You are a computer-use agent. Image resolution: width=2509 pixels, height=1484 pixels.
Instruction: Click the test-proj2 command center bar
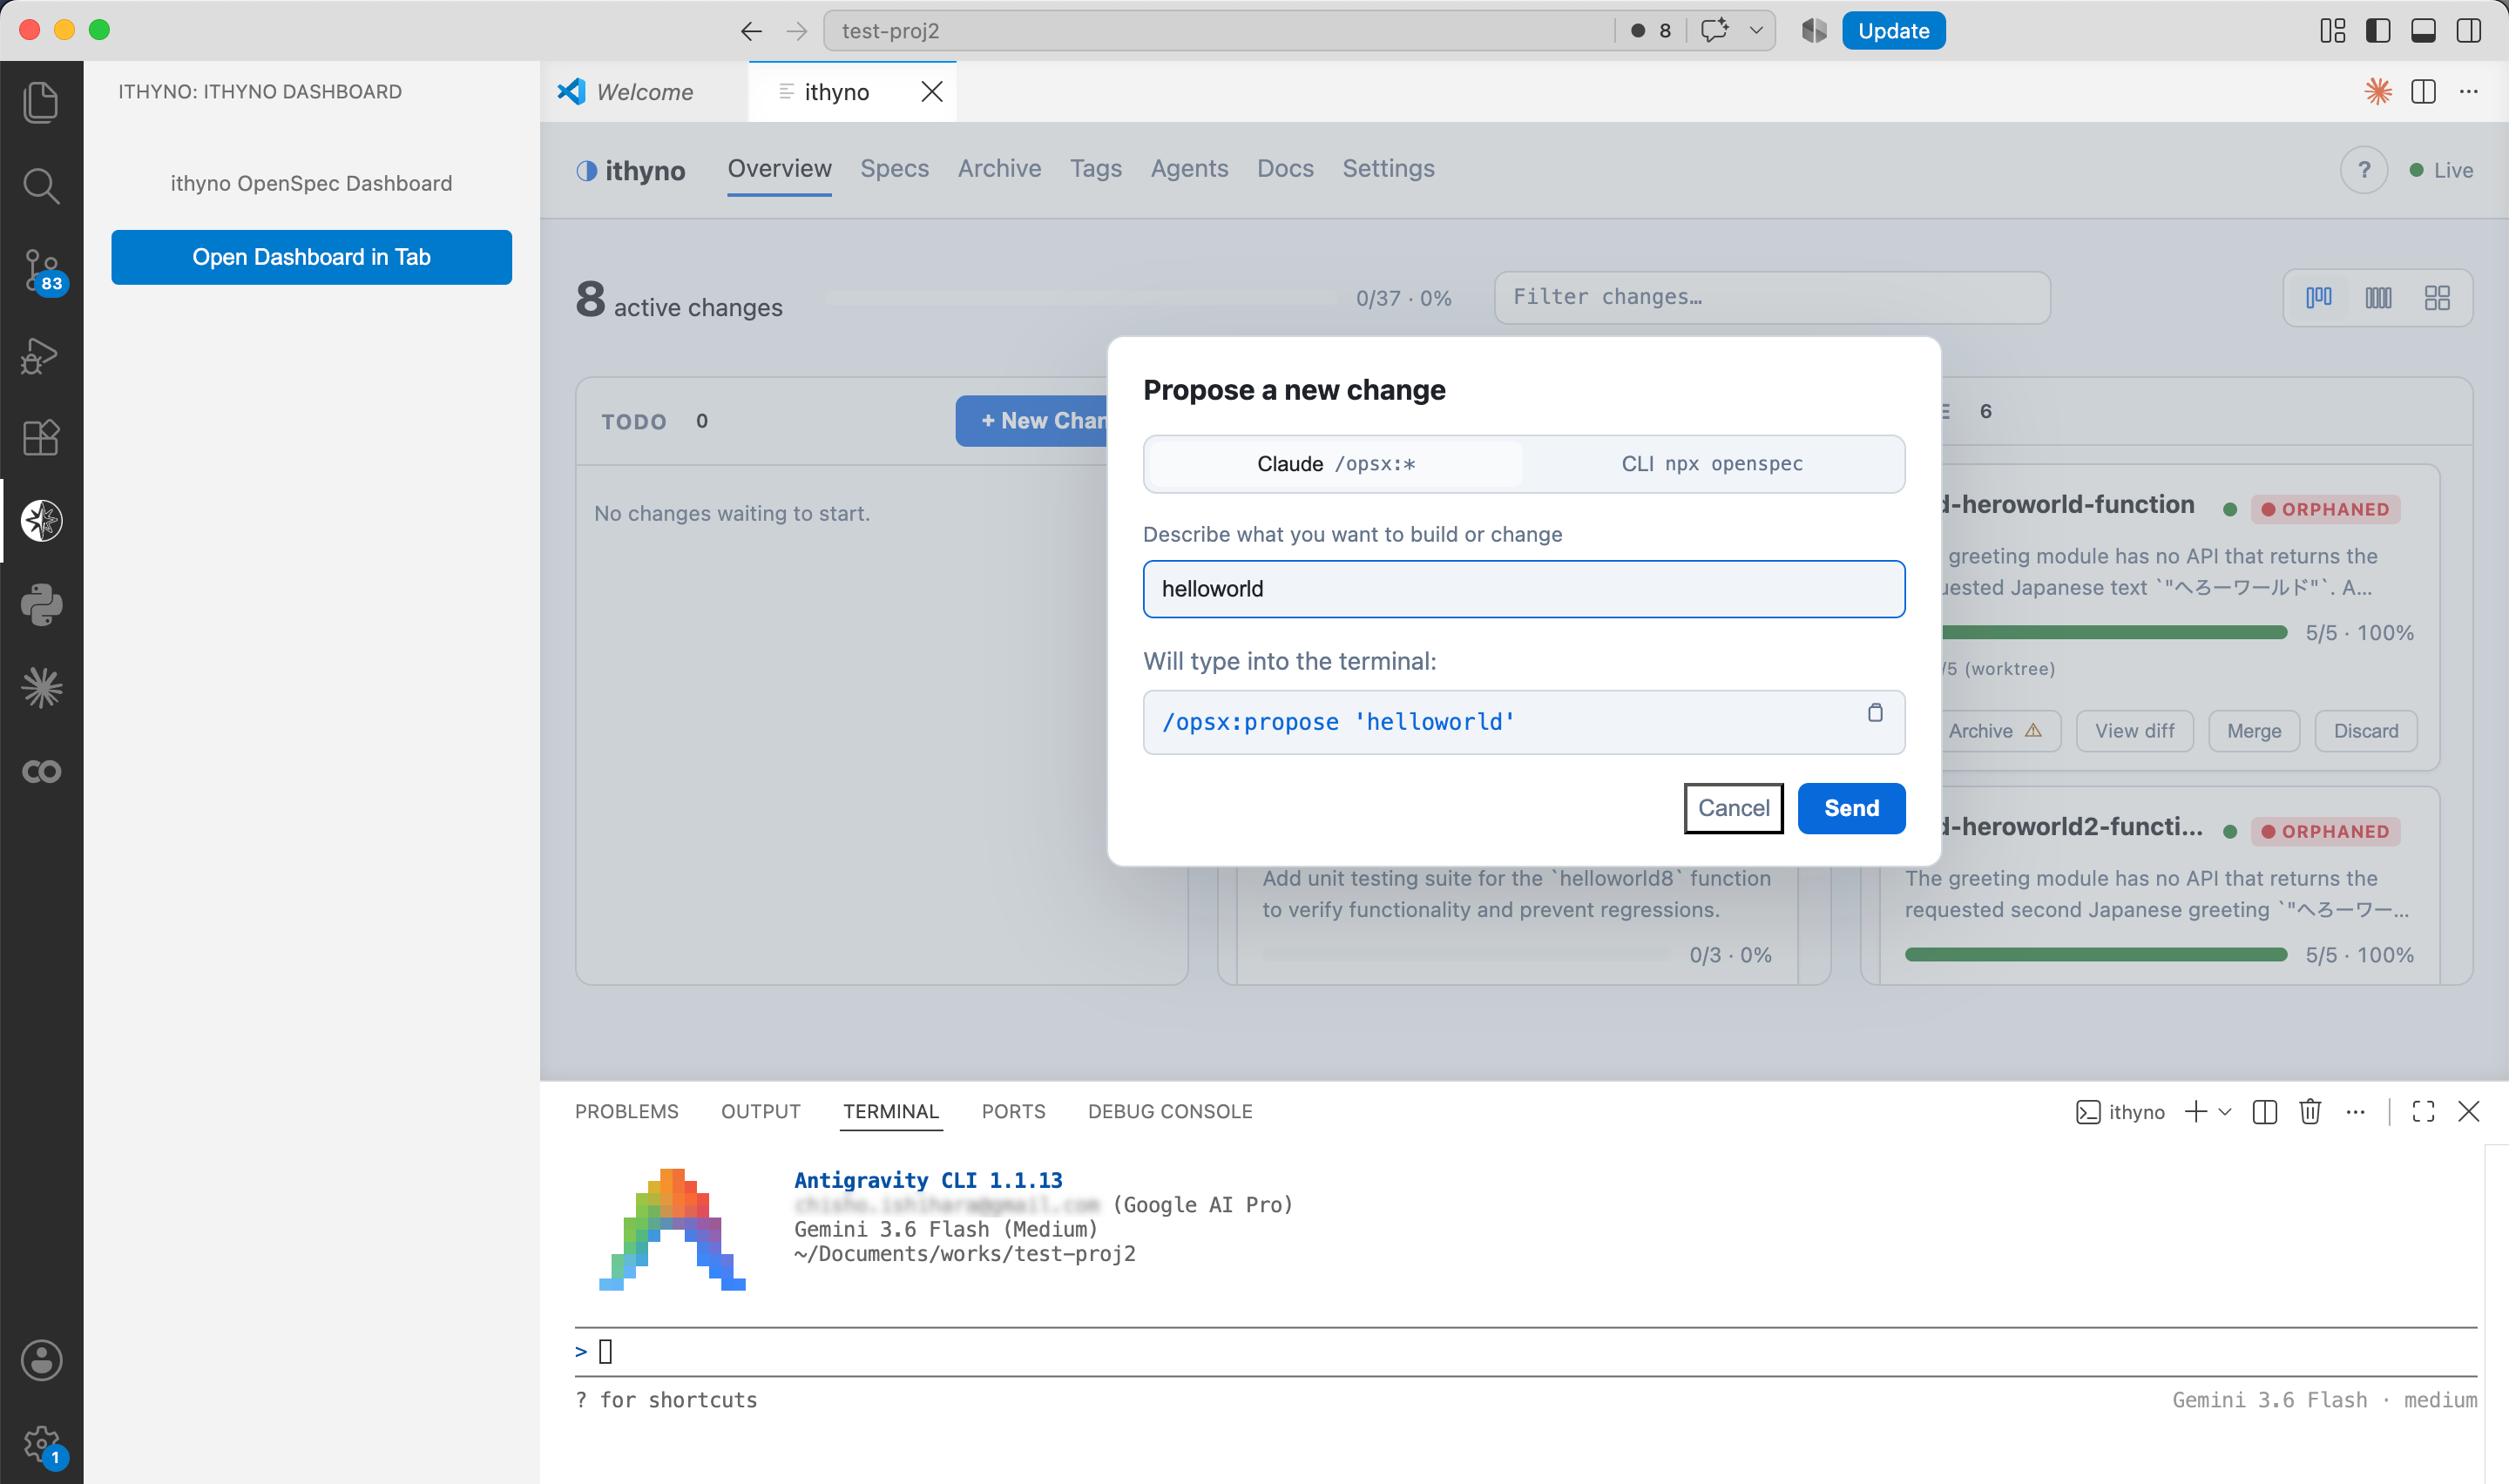[x=1218, y=31]
